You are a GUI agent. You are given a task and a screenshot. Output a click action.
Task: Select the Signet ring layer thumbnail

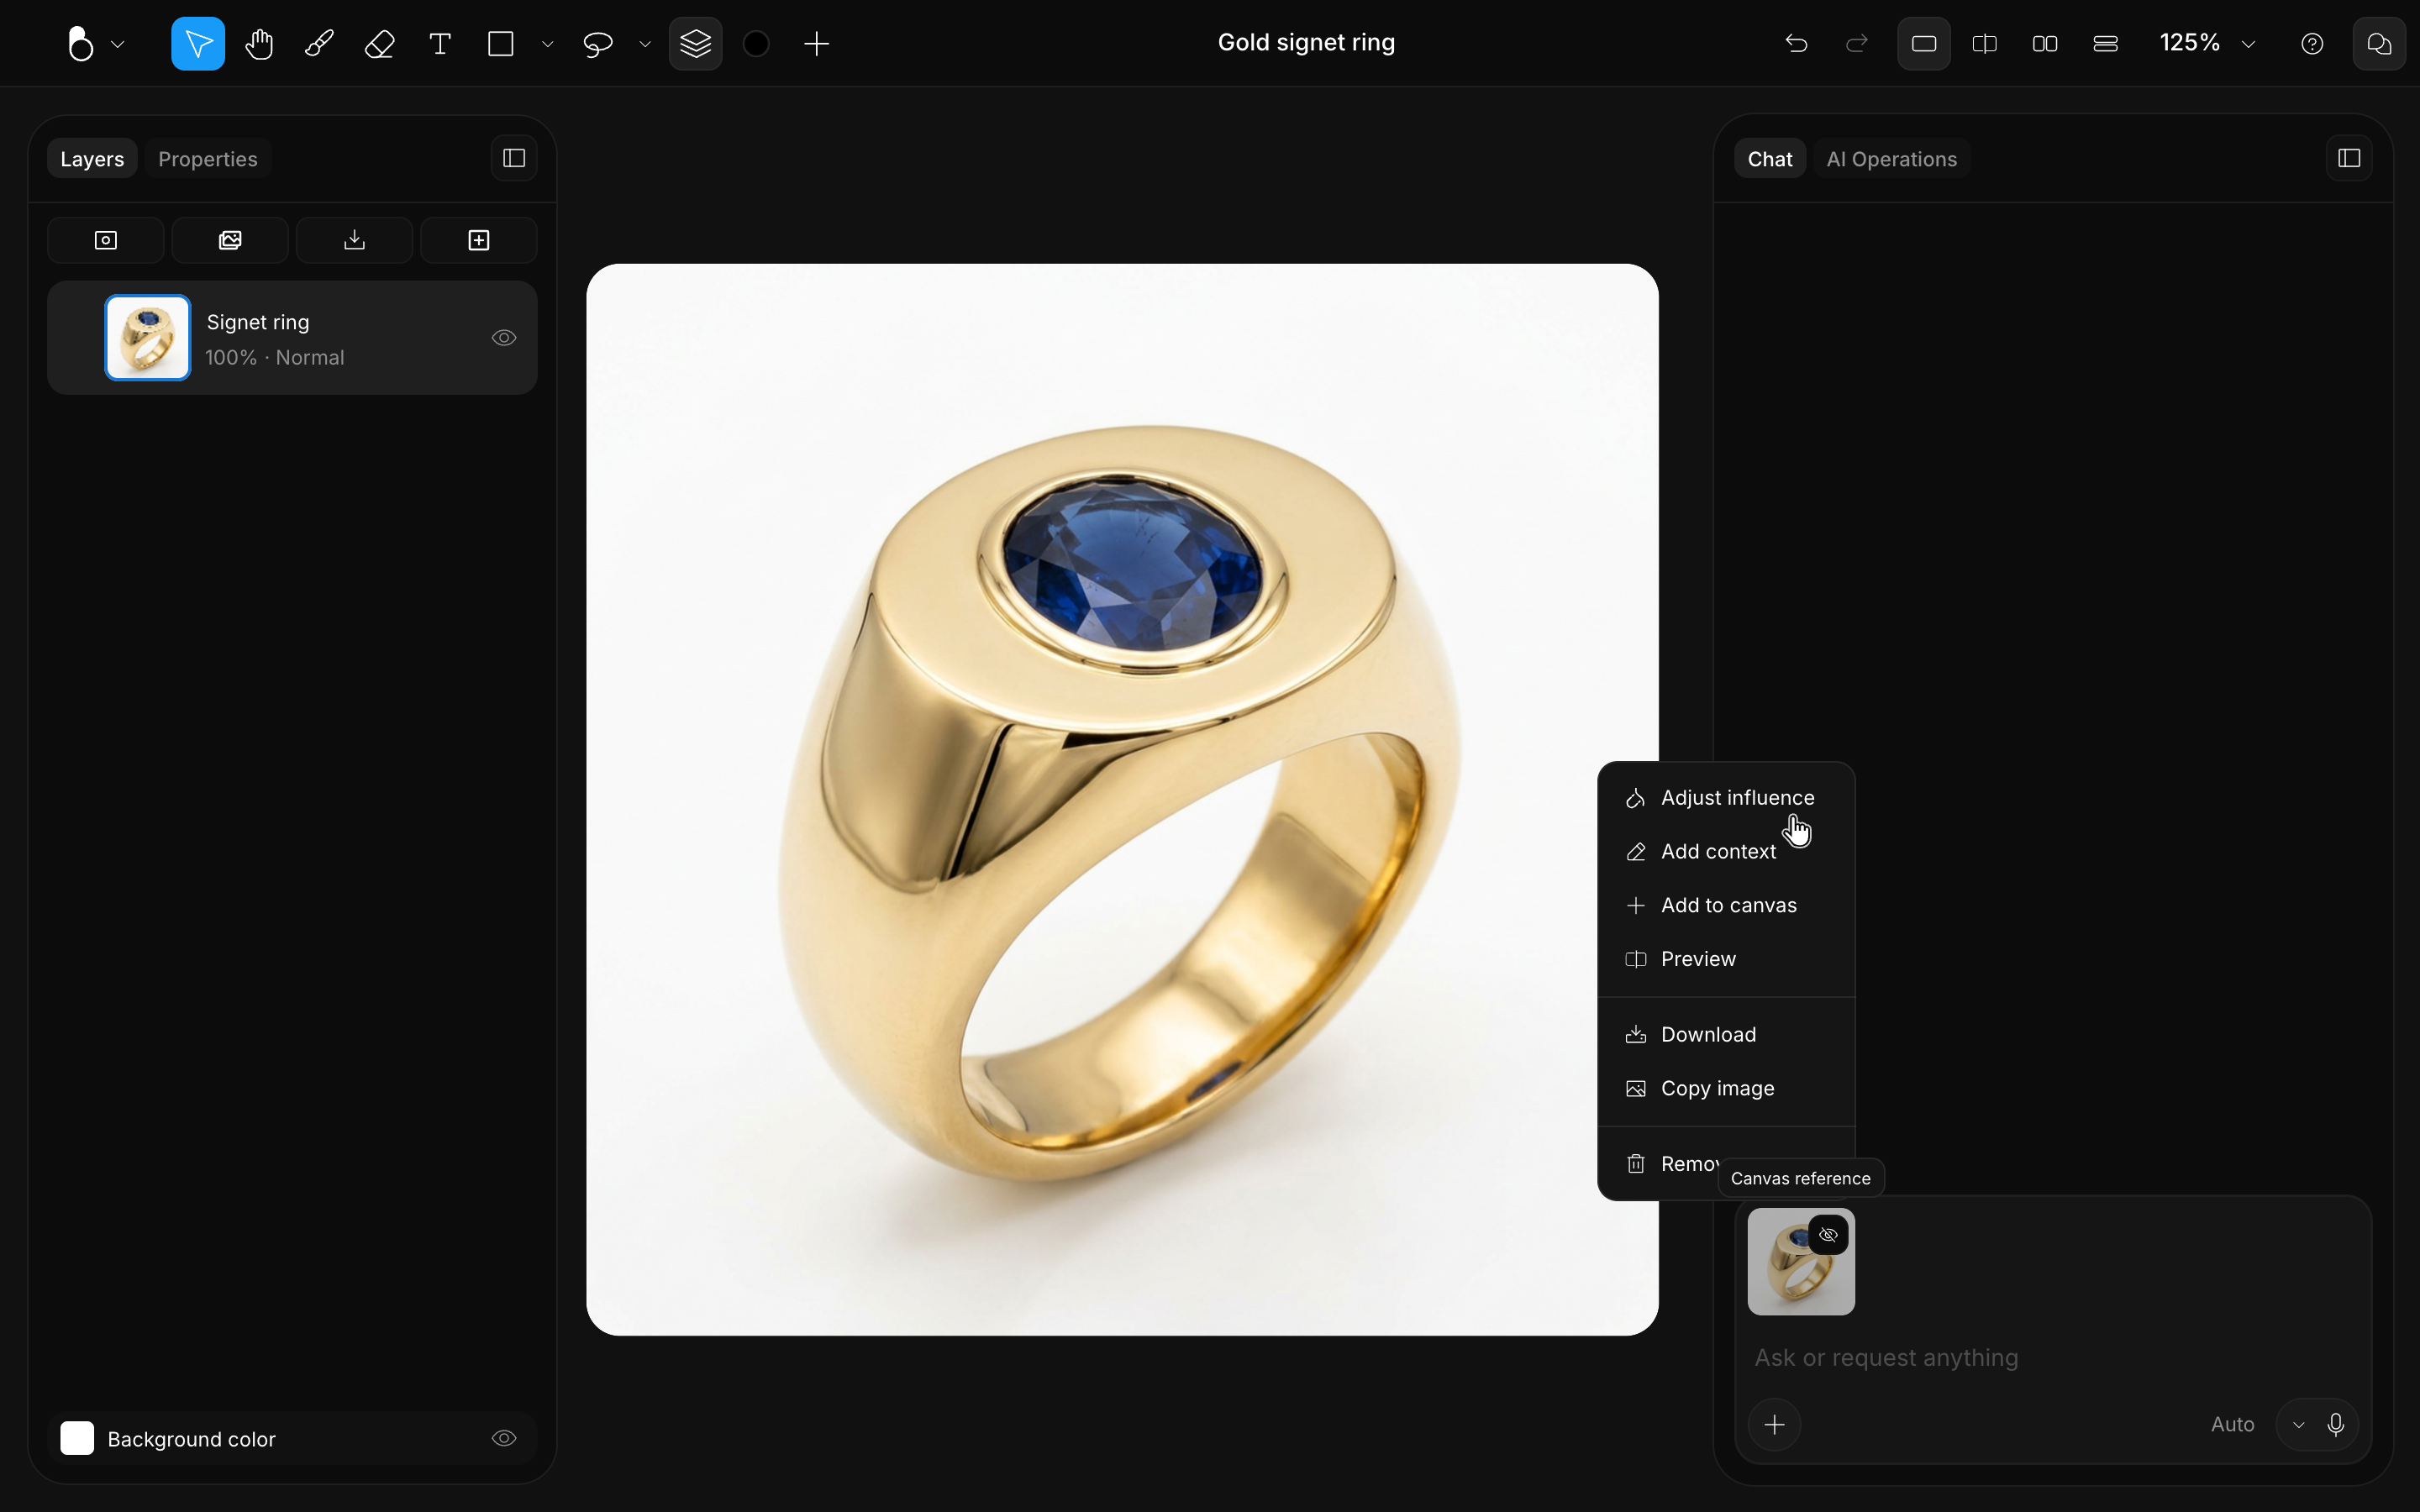click(148, 338)
